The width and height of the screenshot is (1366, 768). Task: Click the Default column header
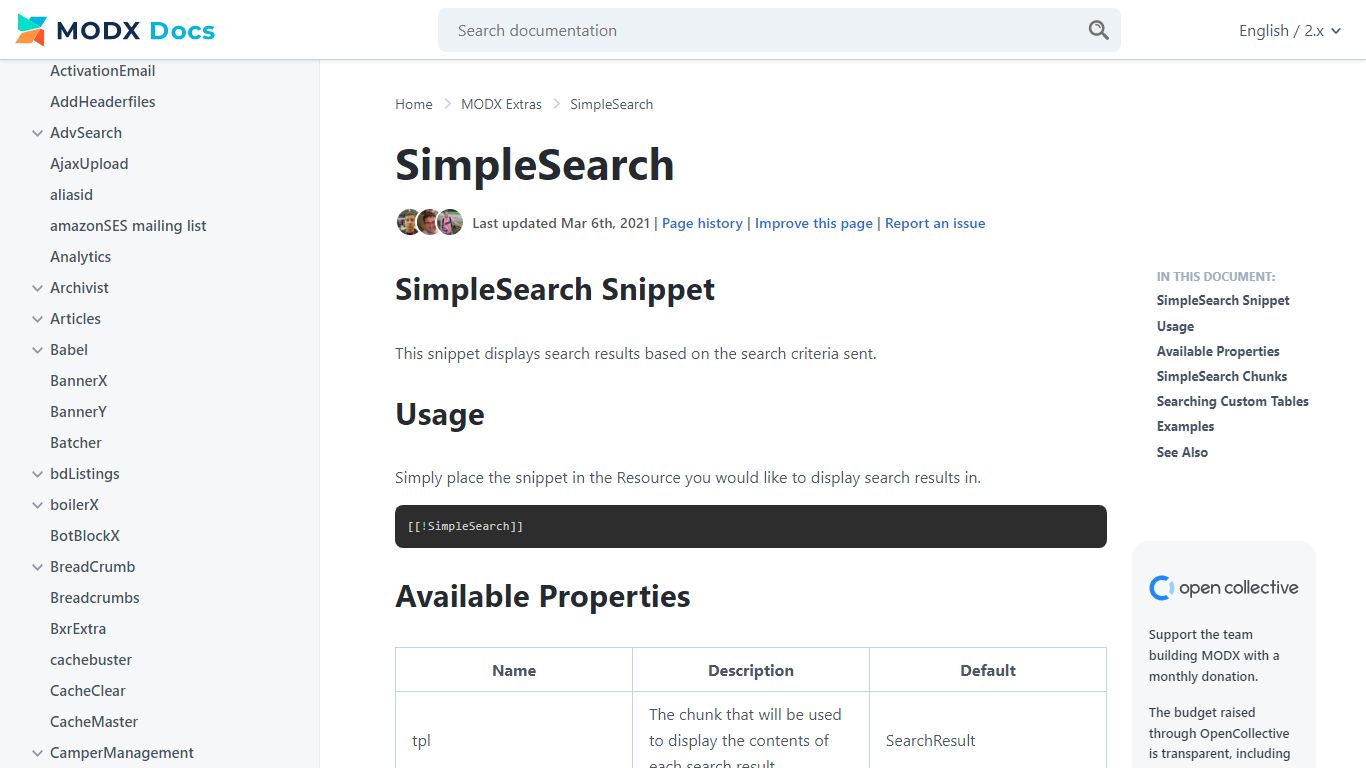988,671
